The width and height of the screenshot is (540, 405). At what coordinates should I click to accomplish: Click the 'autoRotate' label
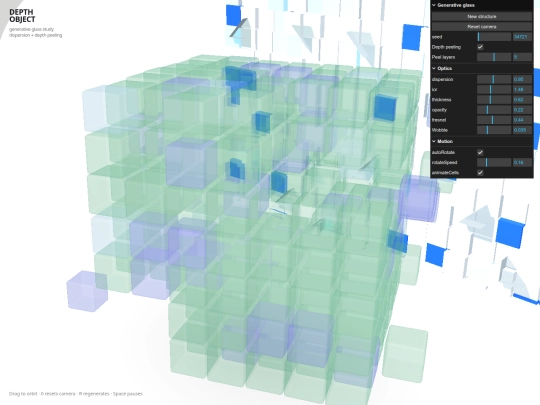click(x=443, y=152)
